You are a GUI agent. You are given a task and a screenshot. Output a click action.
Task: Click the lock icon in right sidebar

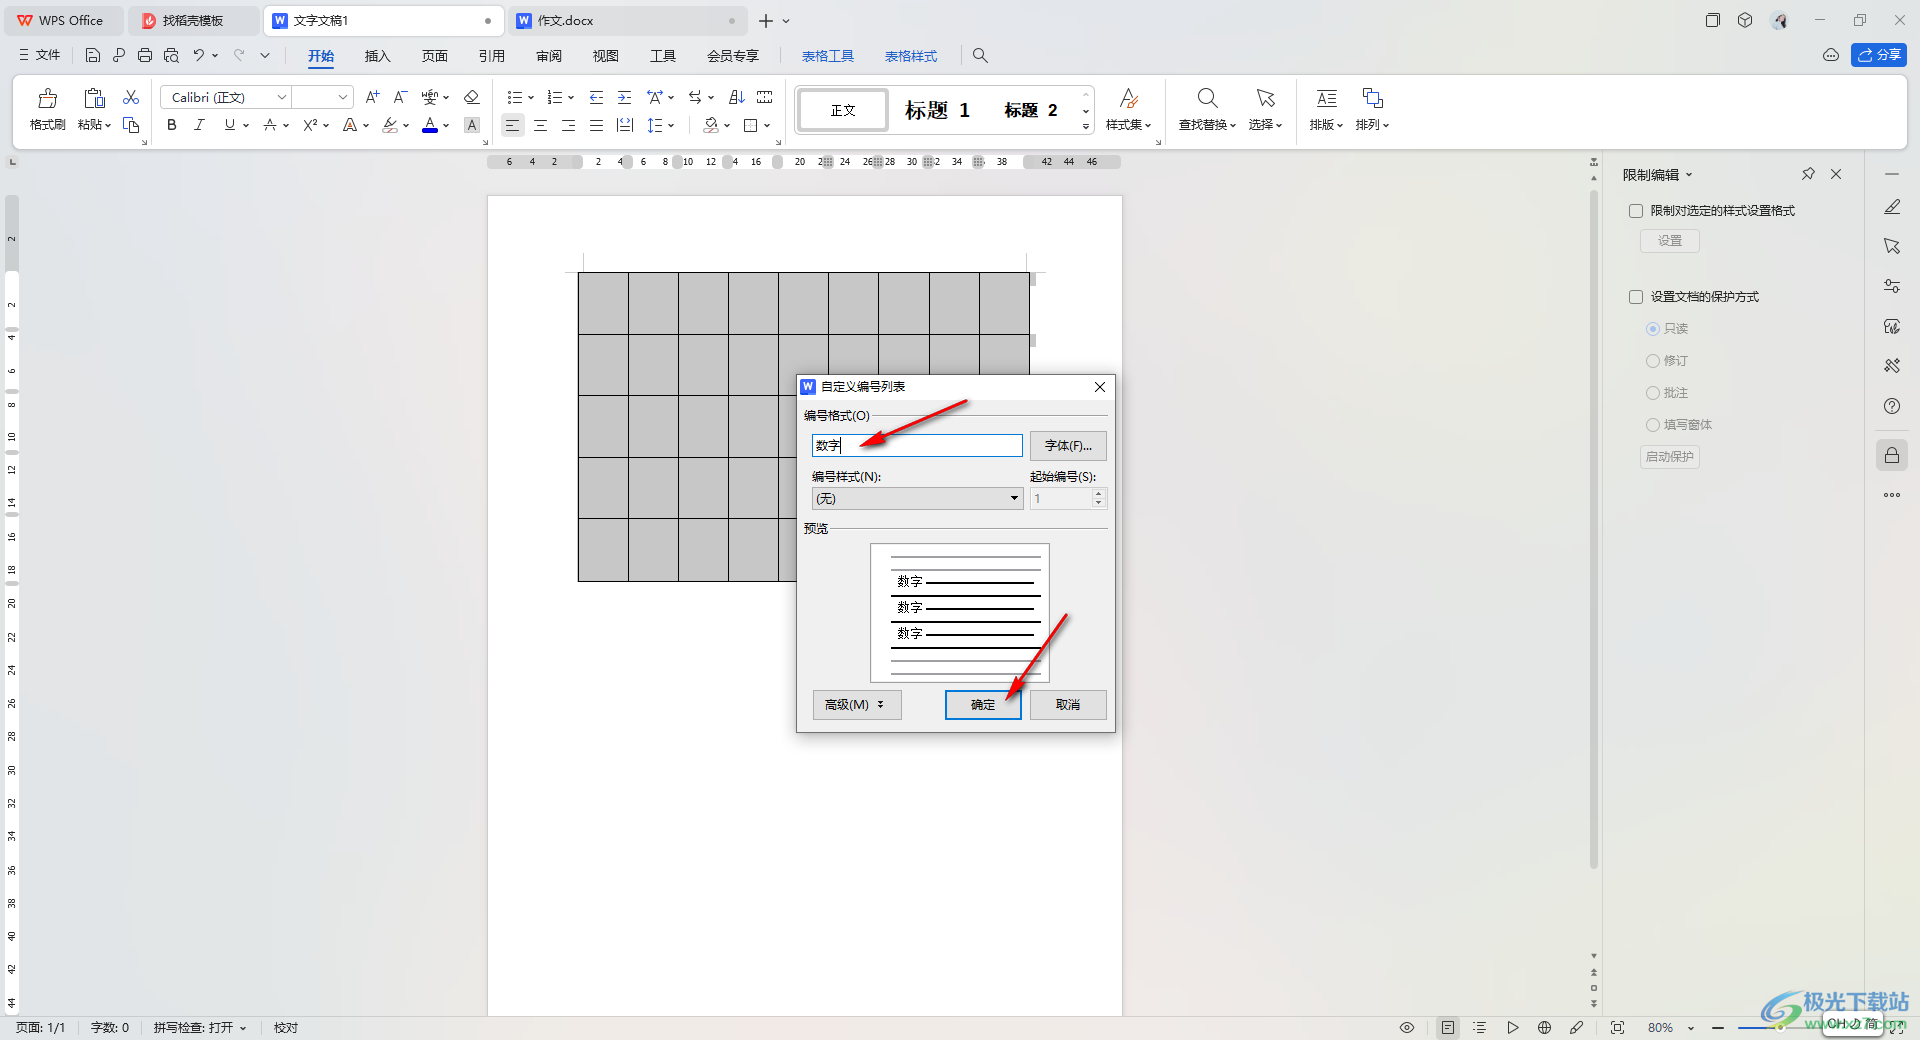(1892, 456)
